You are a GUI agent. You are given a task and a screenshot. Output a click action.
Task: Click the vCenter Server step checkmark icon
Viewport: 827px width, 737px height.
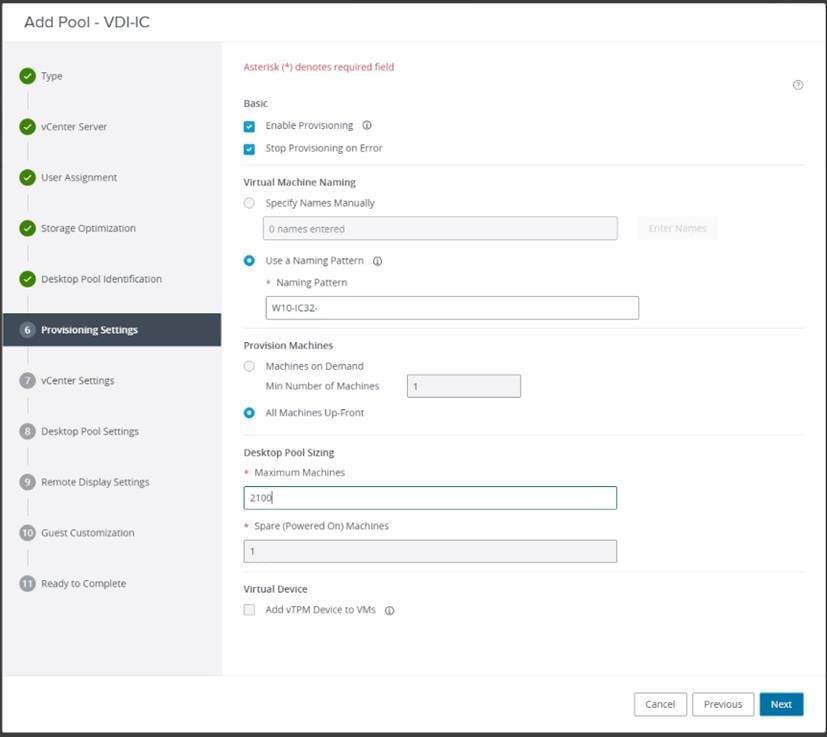(x=28, y=127)
